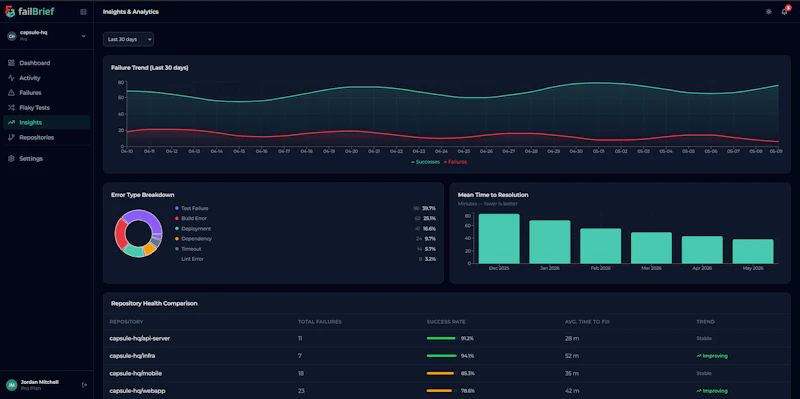
Task: Sort by the Total Failures column header
Action: (x=319, y=322)
